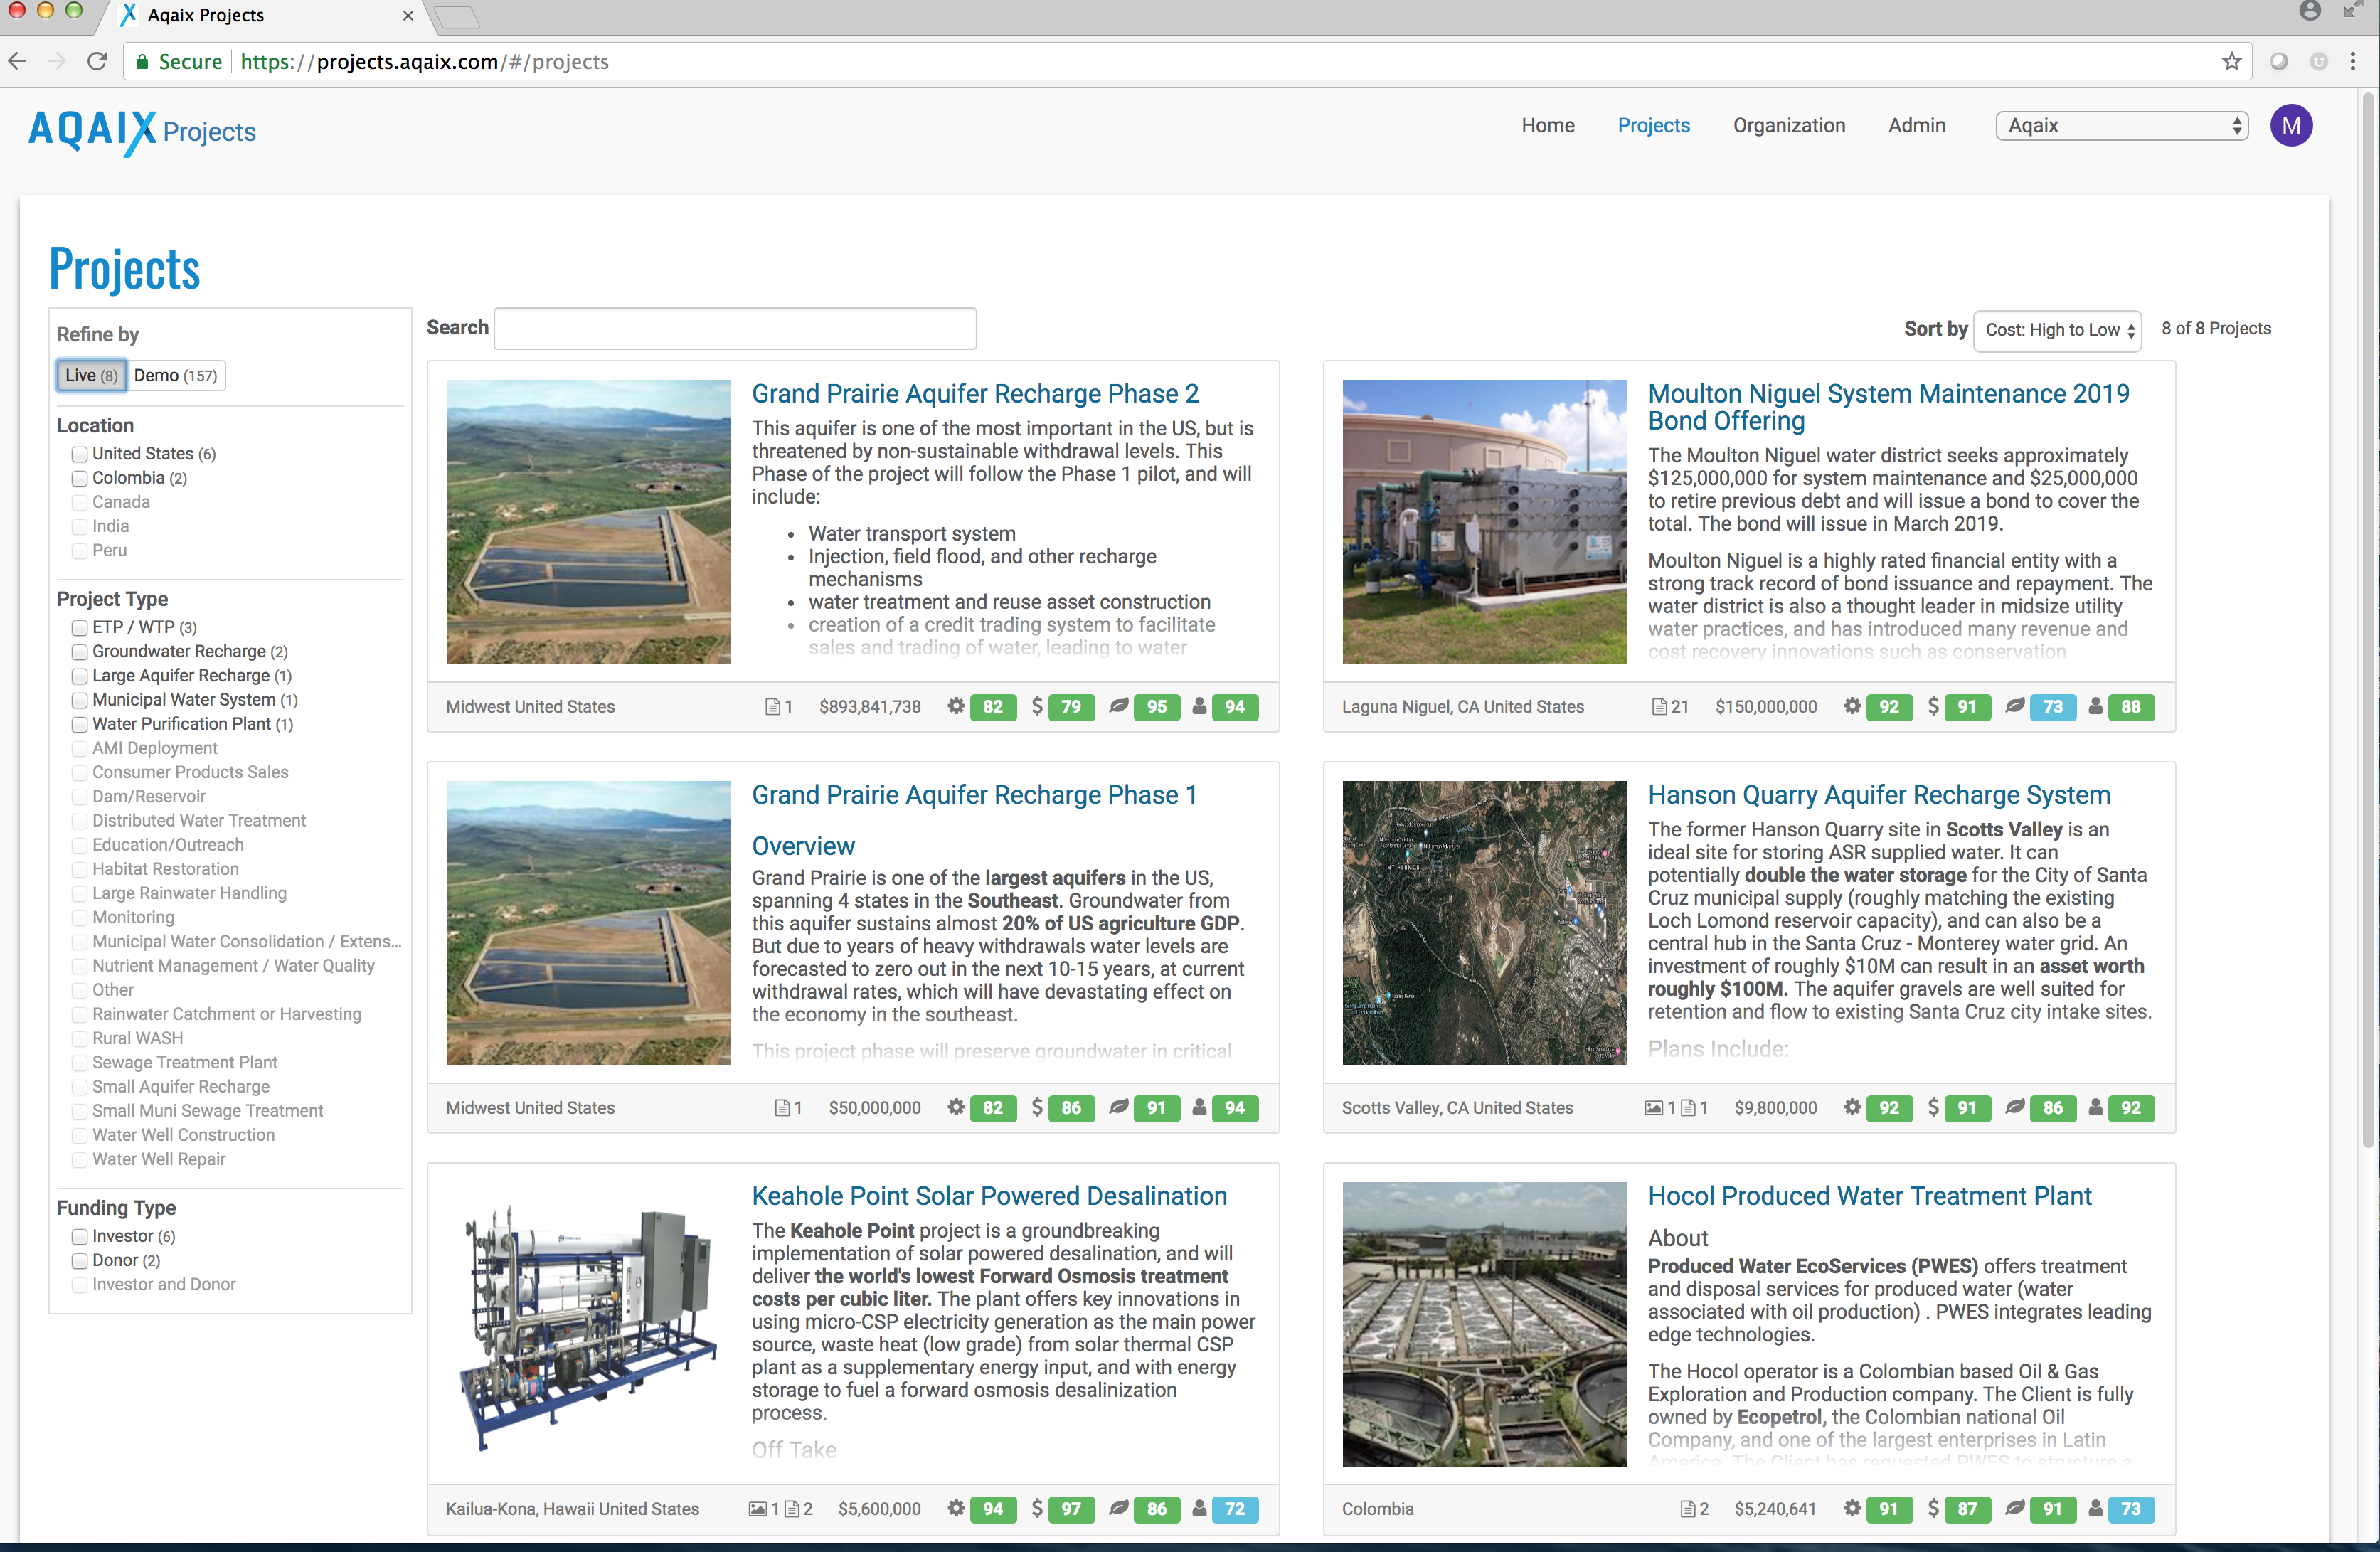Open the Projects nav item
Image resolution: width=2380 pixels, height=1552 pixels.
click(x=1653, y=126)
